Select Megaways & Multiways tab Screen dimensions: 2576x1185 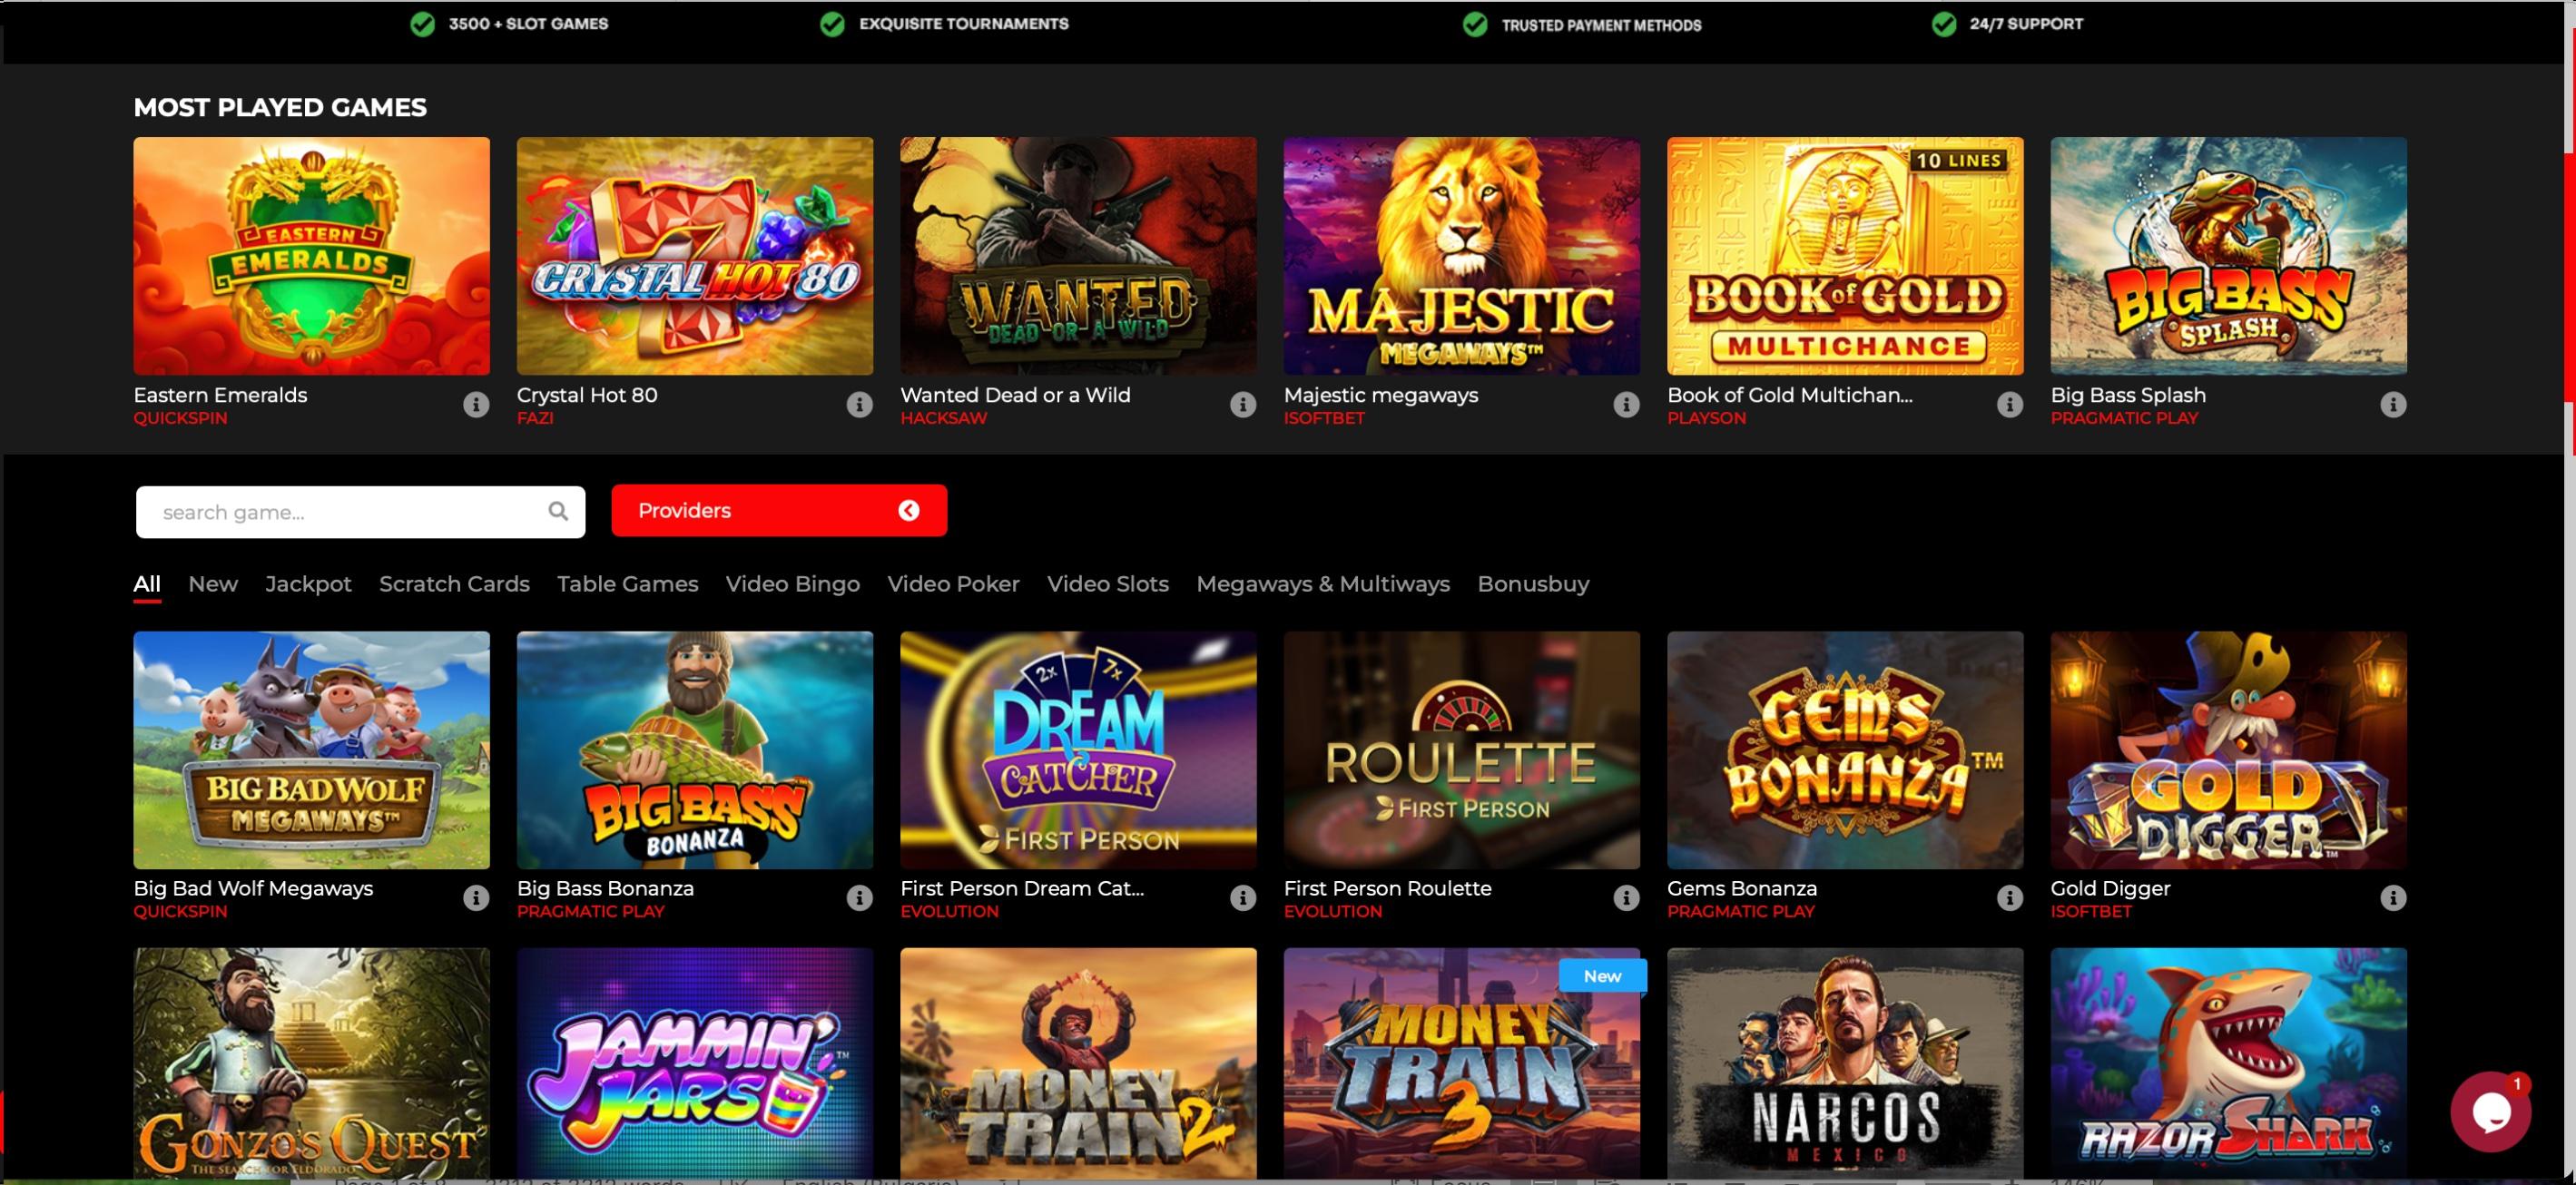tap(1323, 584)
